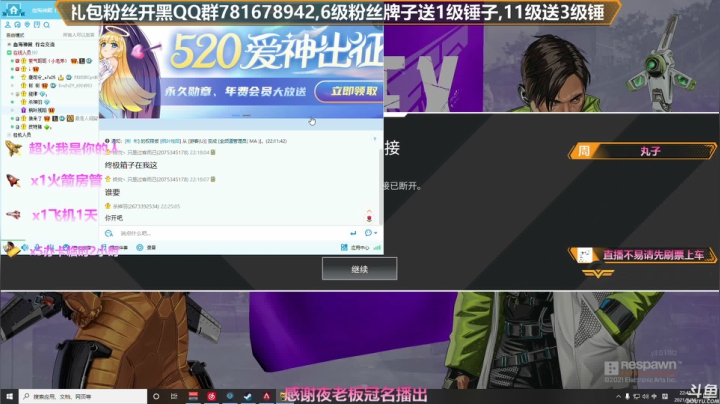Click the send enter-arrow icon

point(353,233)
